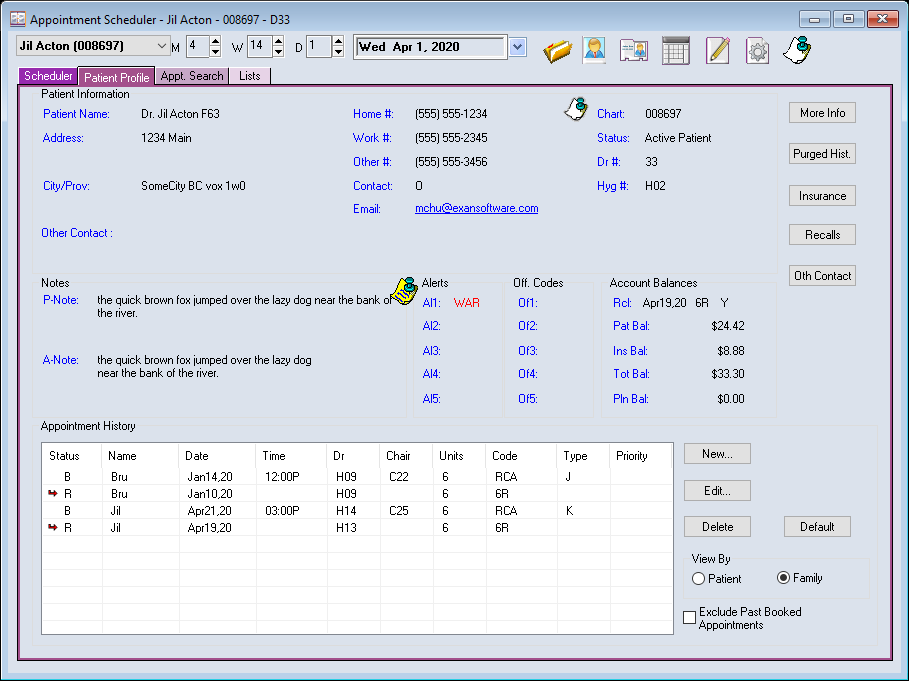Click the yellow sticky note icon near Notes
The image size is (909, 681).
[403, 289]
